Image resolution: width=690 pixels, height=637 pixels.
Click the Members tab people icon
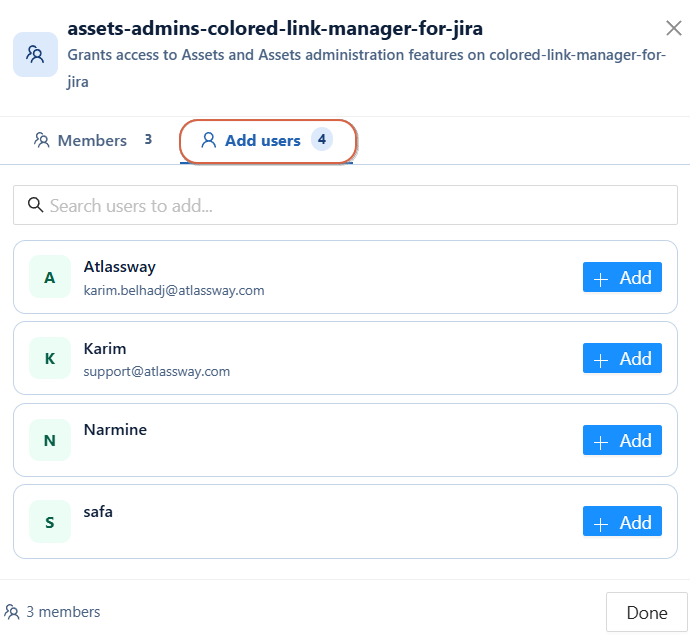click(41, 140)
